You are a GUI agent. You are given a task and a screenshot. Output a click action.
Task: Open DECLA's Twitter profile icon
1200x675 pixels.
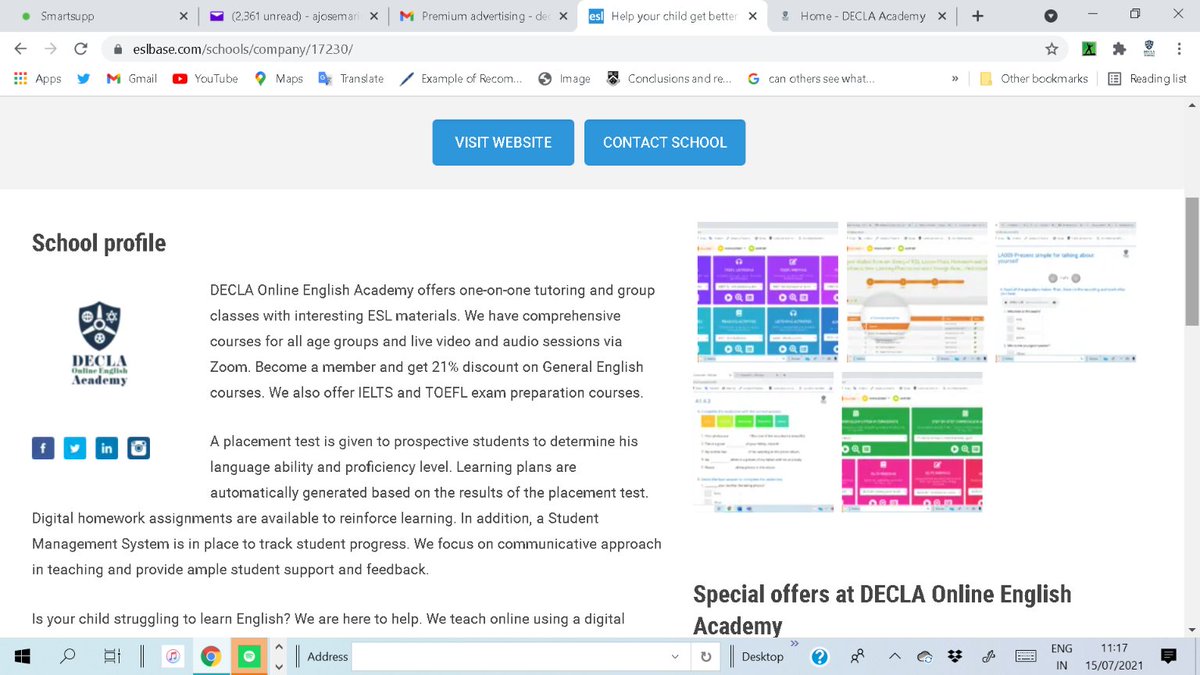point(75,448)
